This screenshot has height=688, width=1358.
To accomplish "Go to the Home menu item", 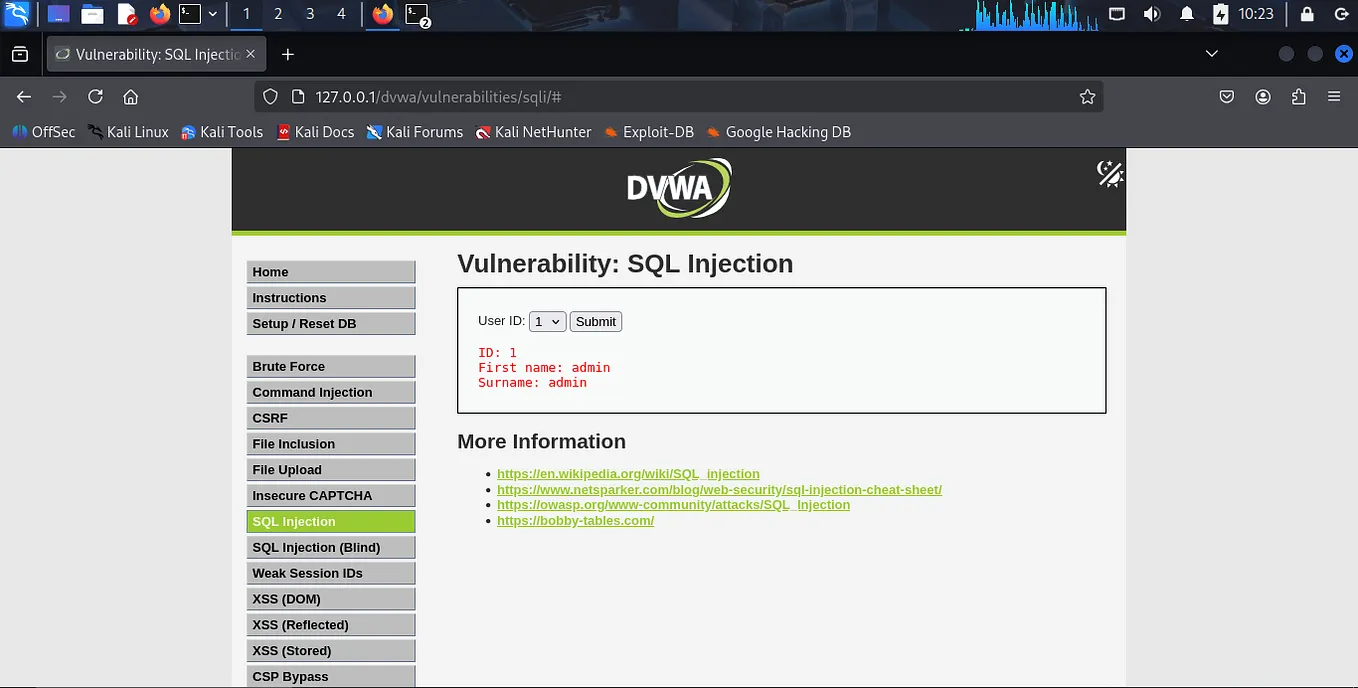I will (x=331, y=272).
